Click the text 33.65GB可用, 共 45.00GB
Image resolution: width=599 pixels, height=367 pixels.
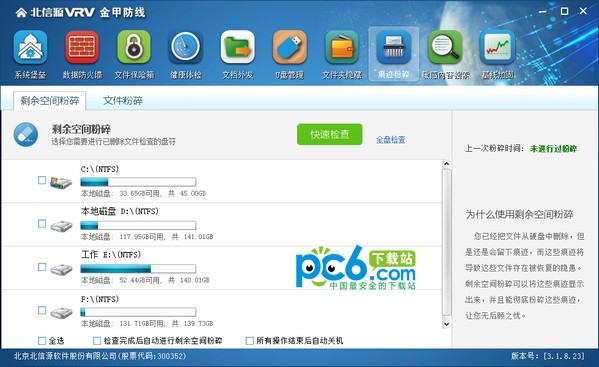pos(163,194)
